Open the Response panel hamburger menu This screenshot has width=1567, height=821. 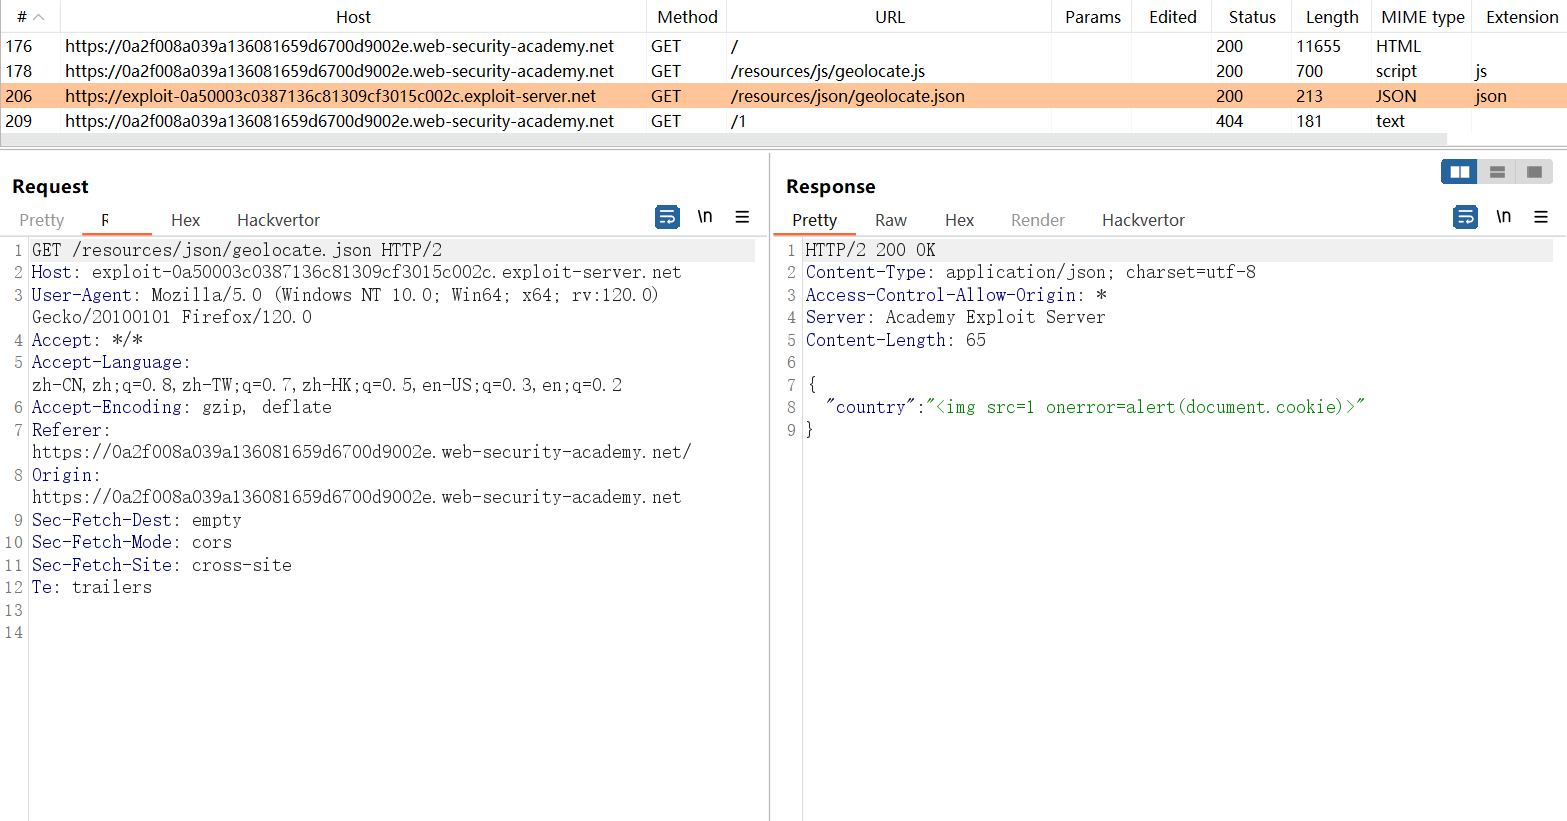(x=1541, y=217)
